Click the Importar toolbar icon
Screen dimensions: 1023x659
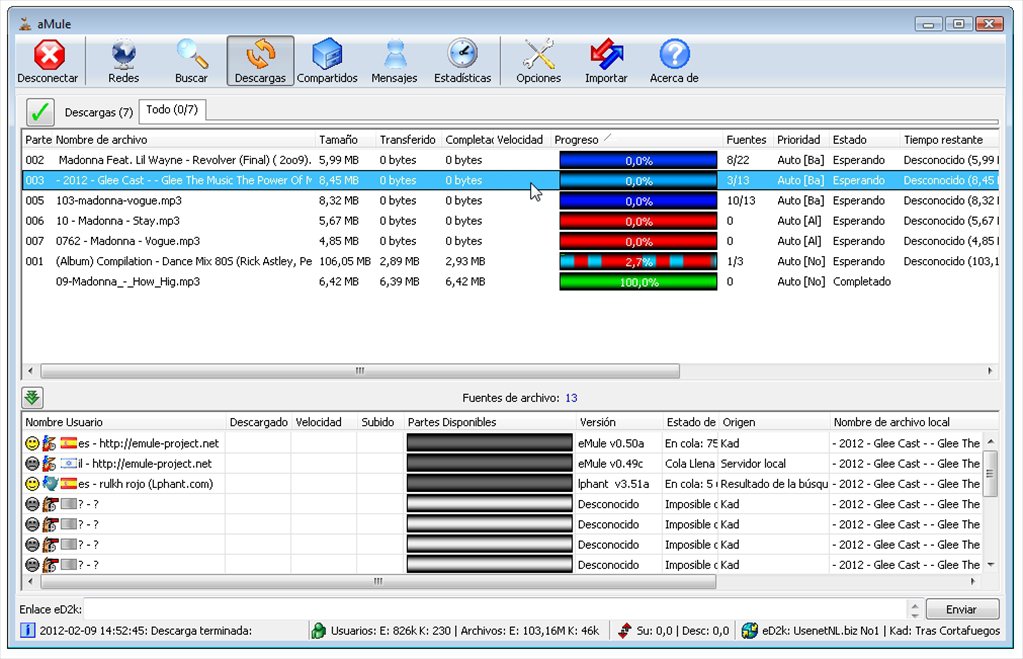[x=606, y=60]
